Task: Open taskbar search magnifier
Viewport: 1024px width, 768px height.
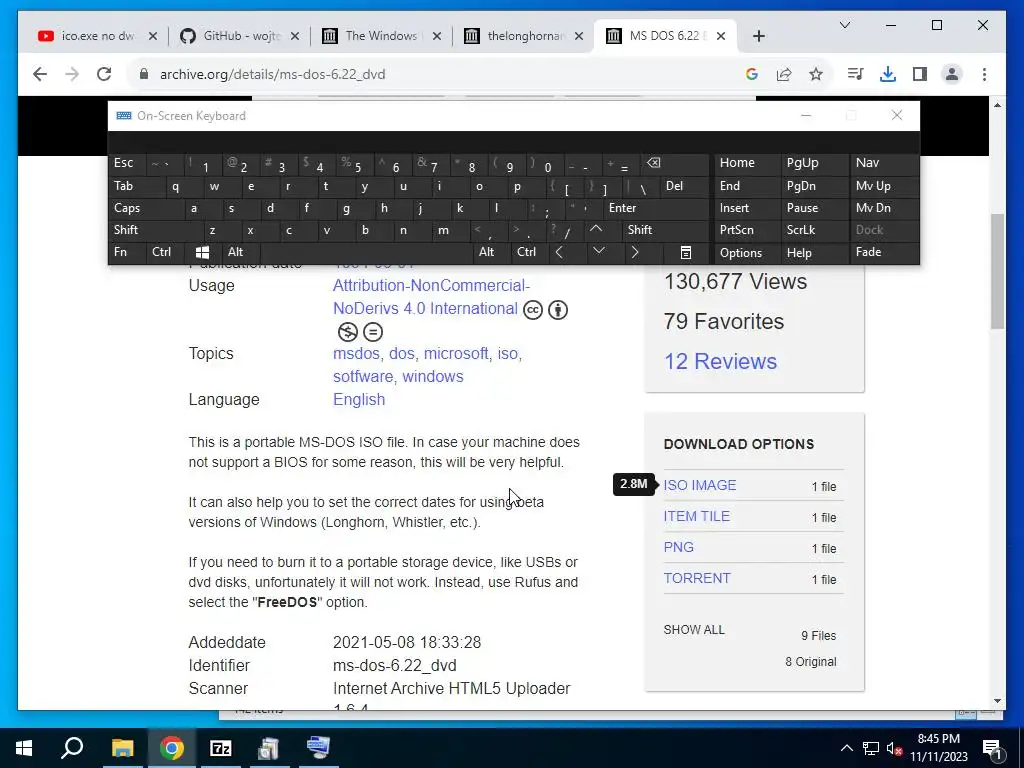Action: point(72,748)
